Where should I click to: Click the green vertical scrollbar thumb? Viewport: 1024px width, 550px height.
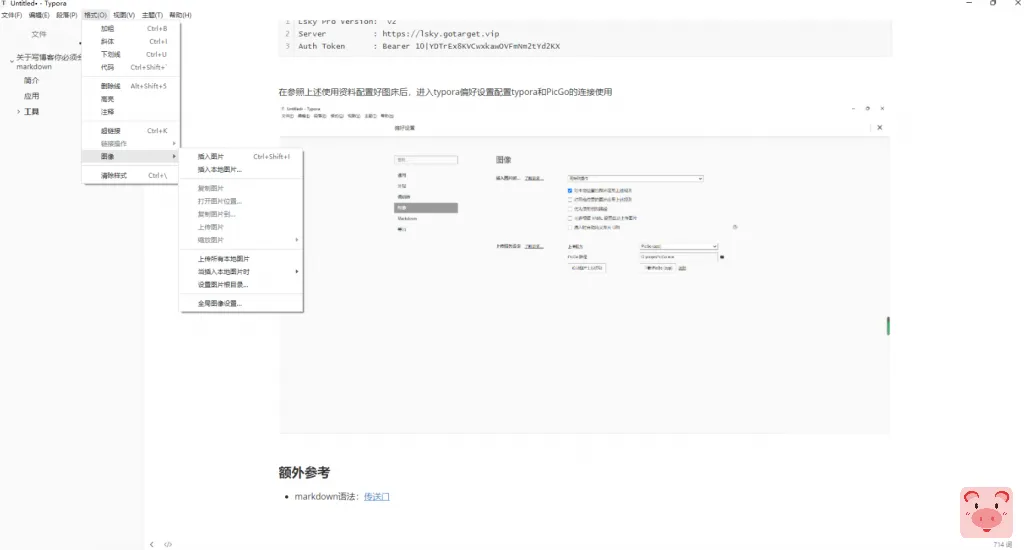tap(888, 325)
